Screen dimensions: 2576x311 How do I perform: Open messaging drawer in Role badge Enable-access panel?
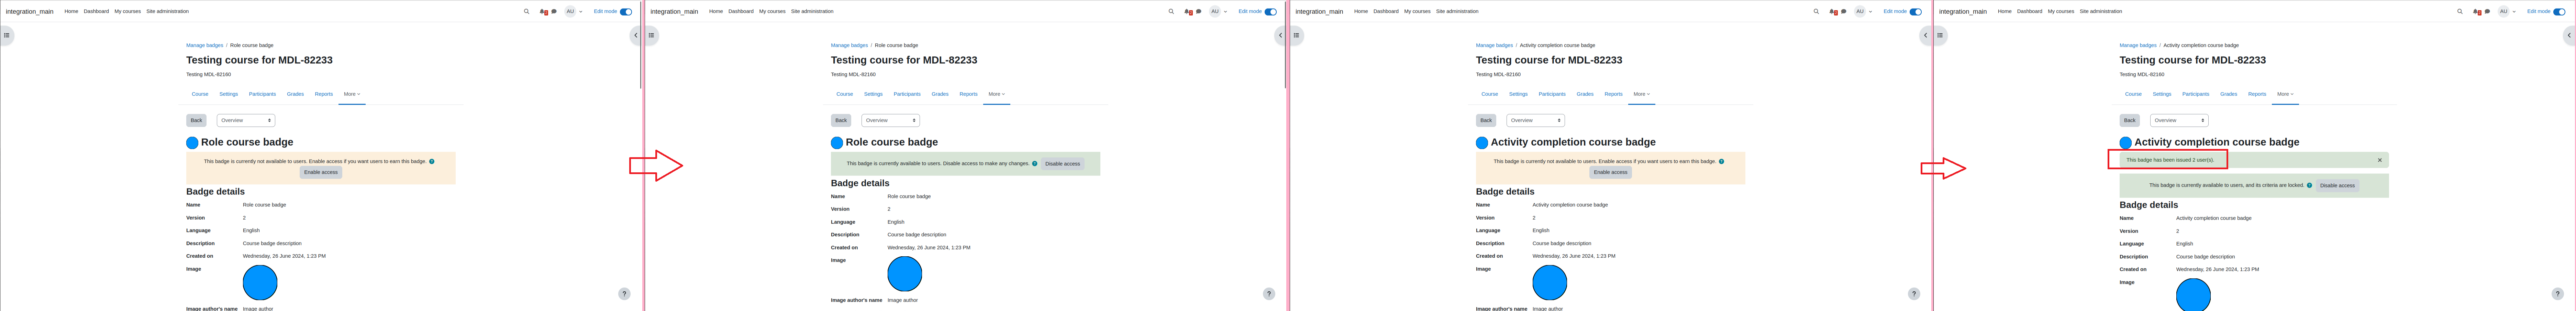[x=554, y=12]
